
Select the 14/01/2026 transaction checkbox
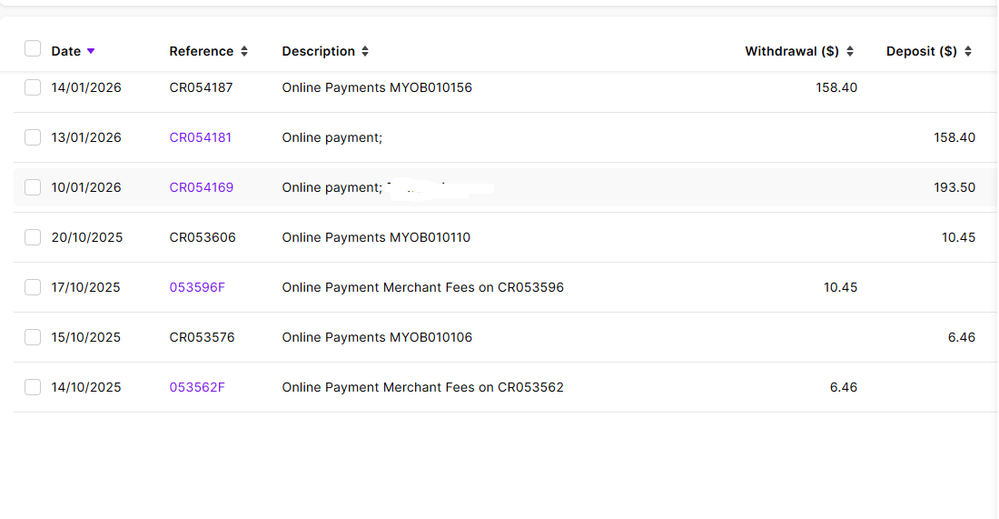pyautogui.click(x=33, y=88)
